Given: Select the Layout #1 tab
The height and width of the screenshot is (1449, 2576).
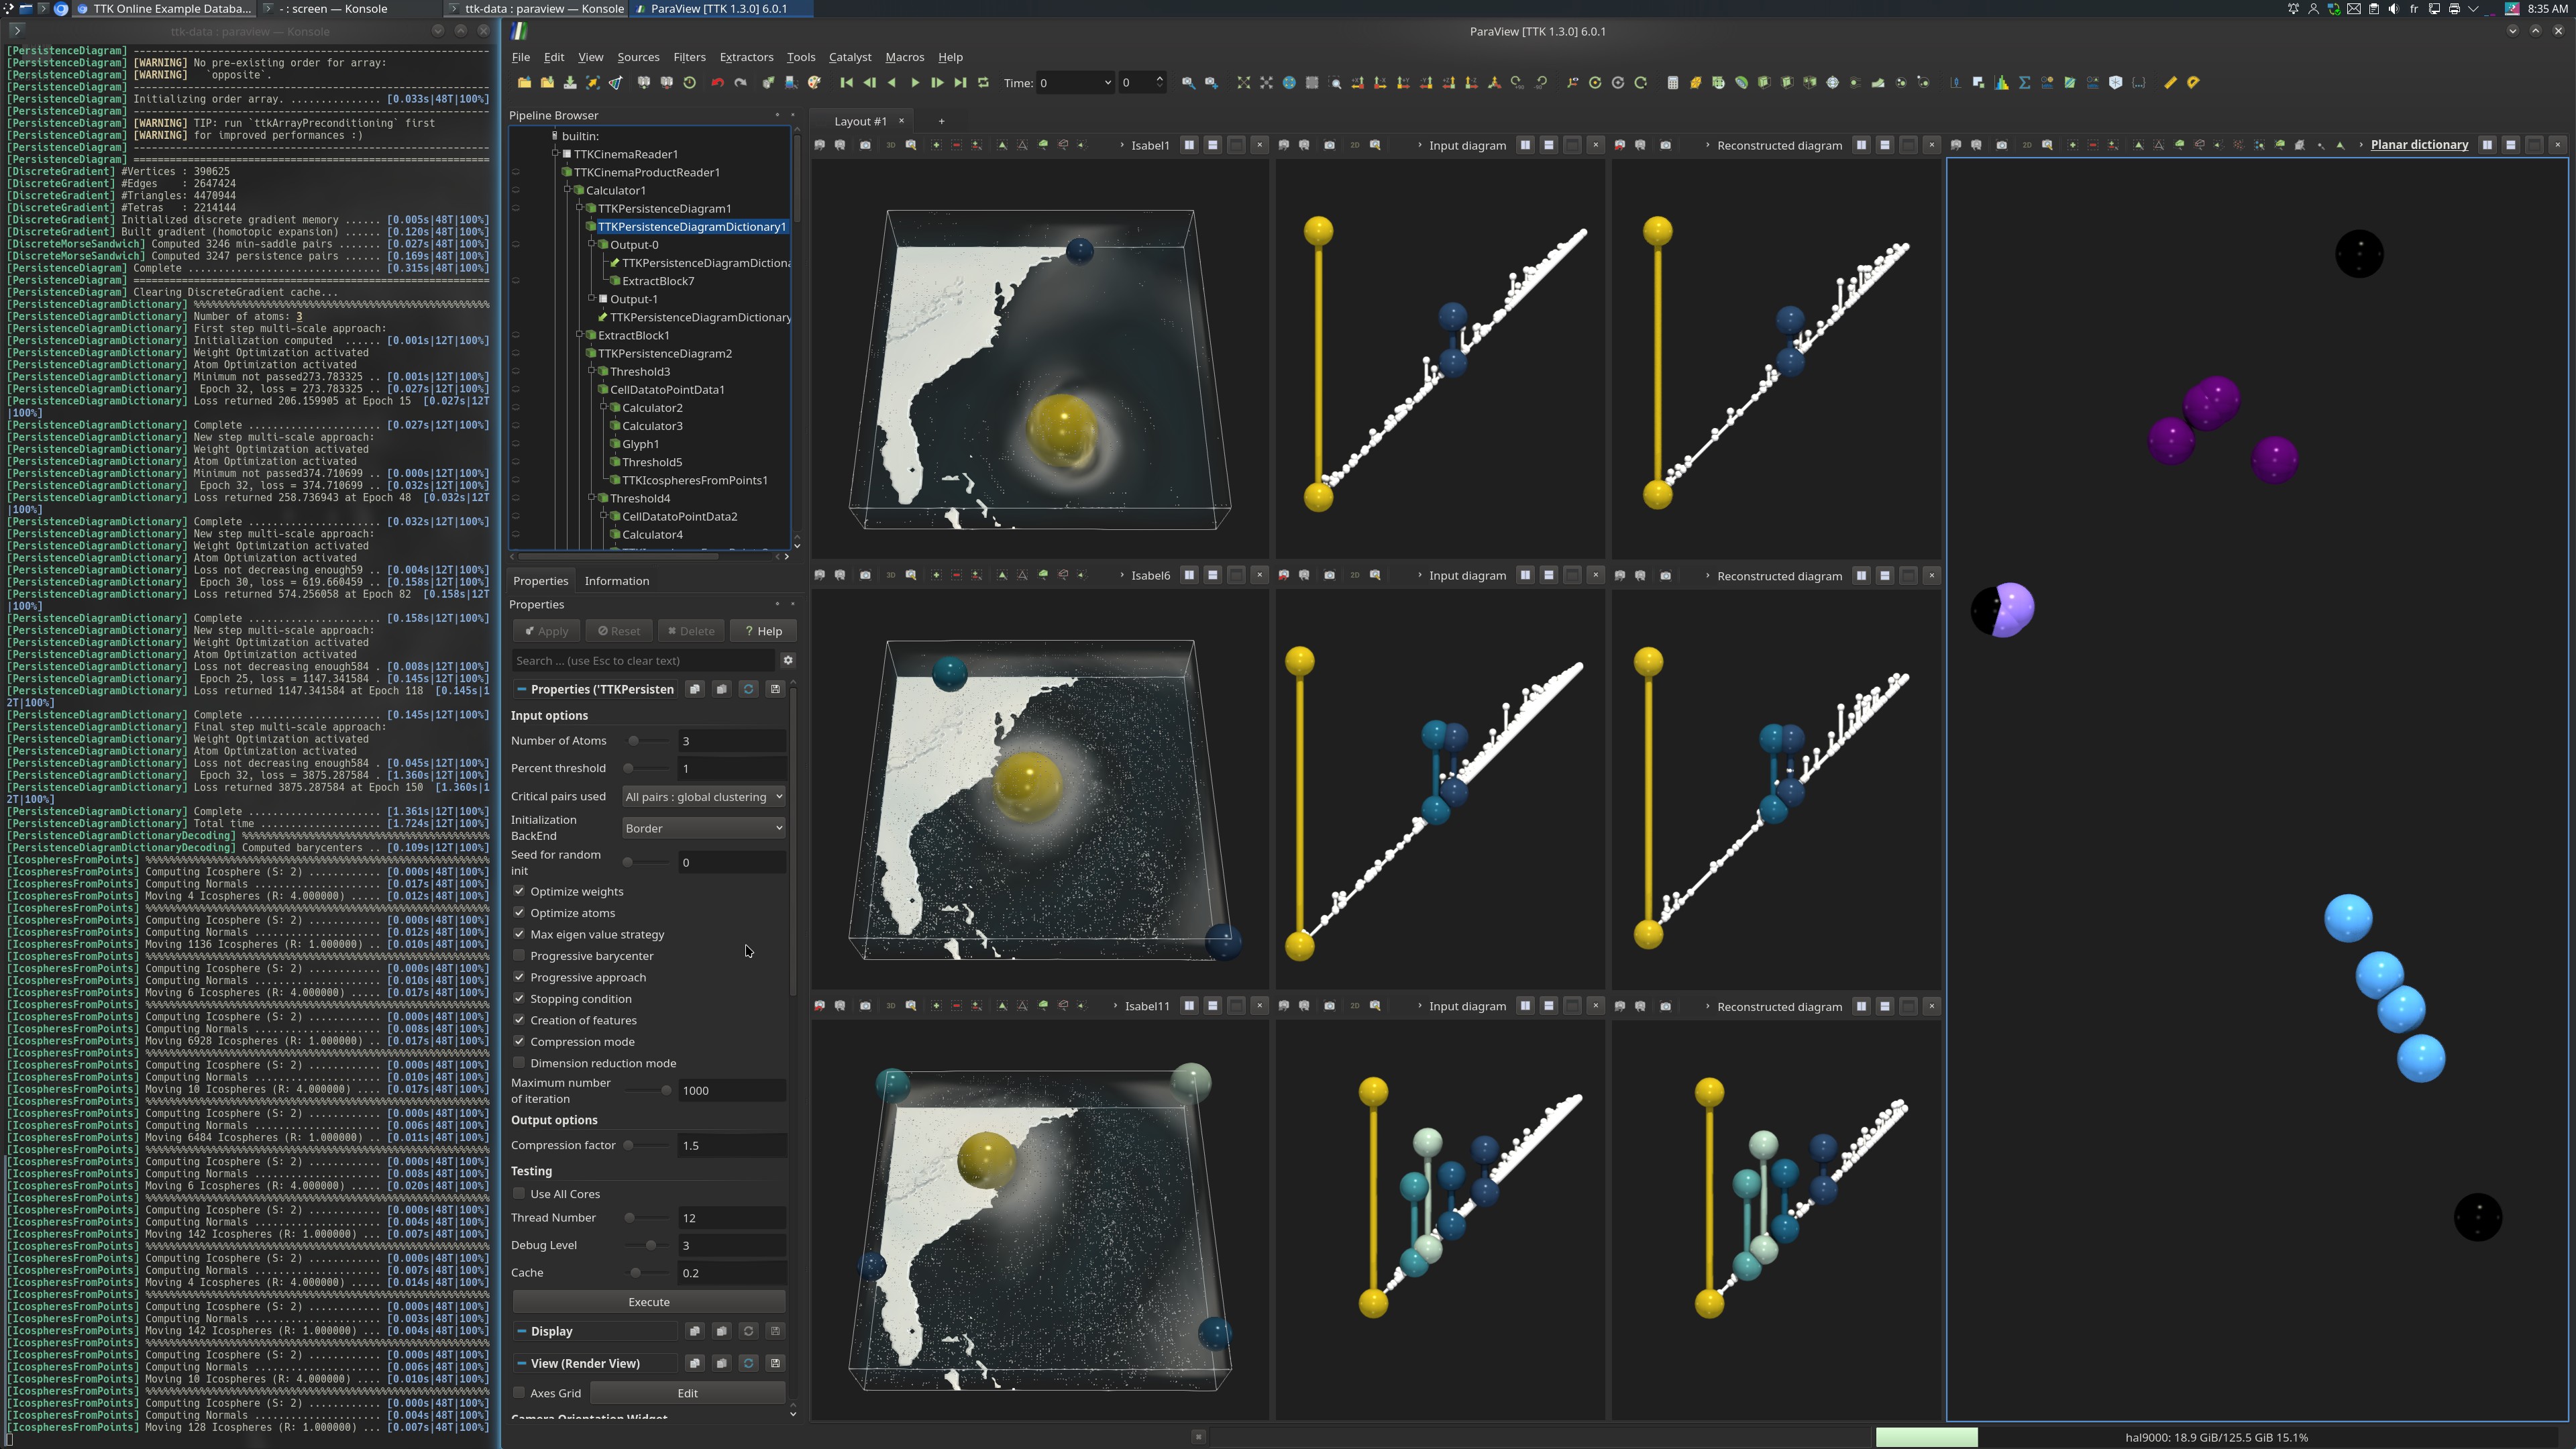Looking at the screenshot, I should click(860, 121).
